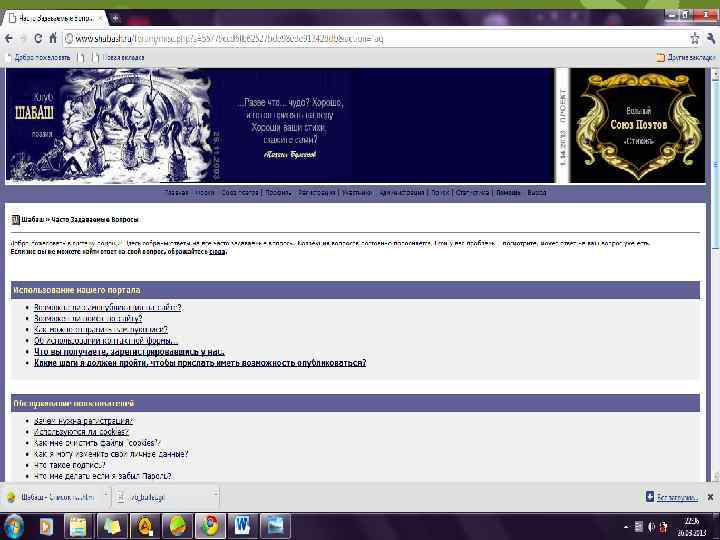Go forward with the browser forward arrow
The width and height of the screenshot is (720, 540).
[23, 39]
